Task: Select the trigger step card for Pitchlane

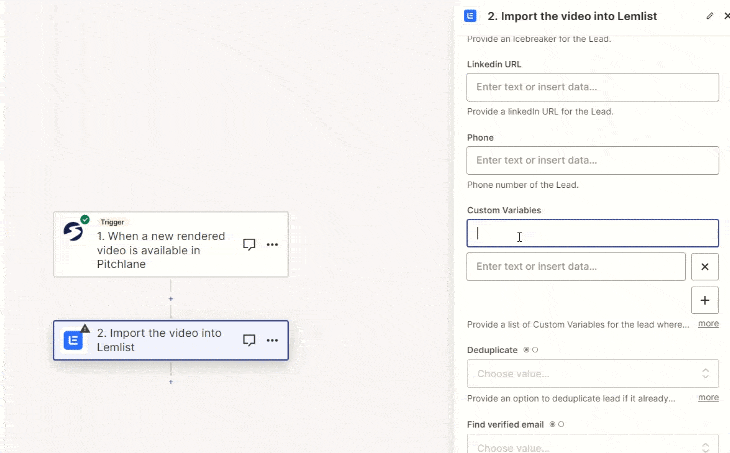Action: pyautogui.click(x=171, y=244)
